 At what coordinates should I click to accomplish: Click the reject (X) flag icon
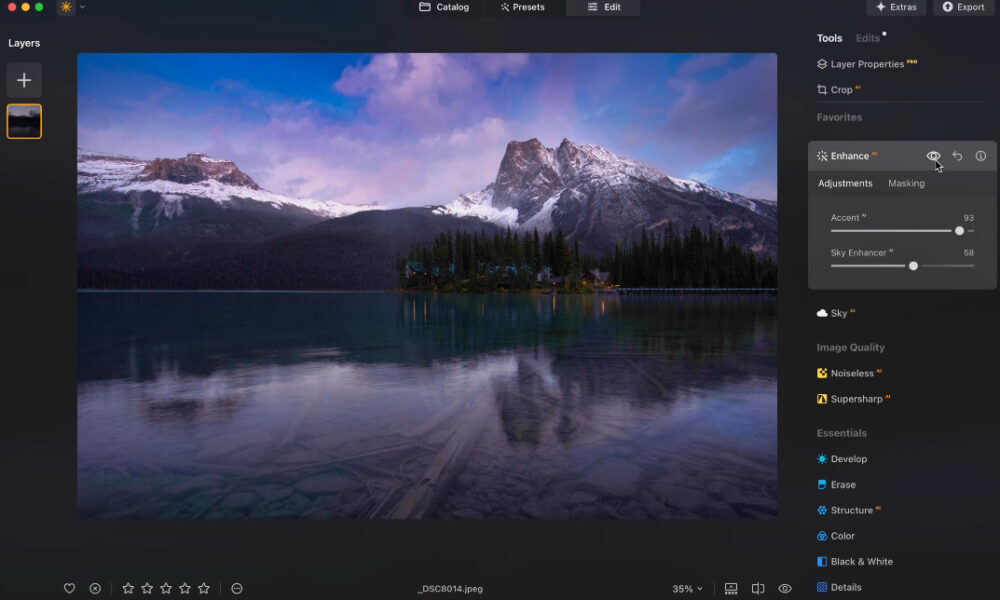(95, 589)
